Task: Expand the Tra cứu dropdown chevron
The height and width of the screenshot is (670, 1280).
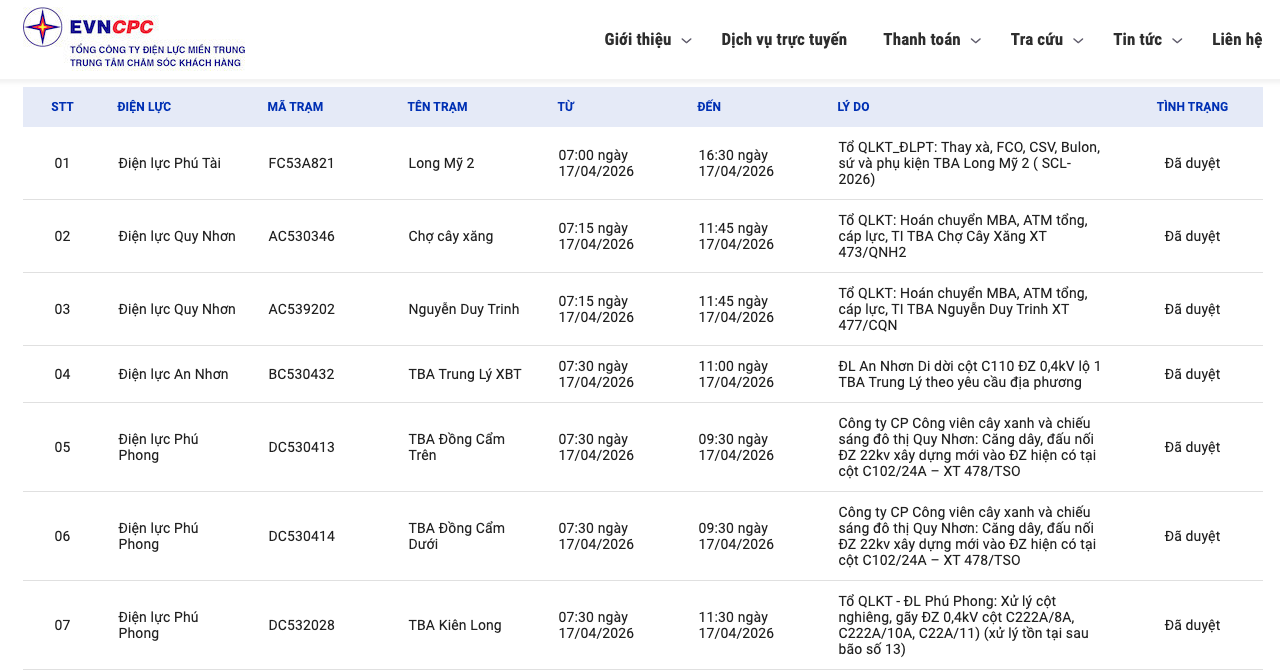Action: pos(1078,41)
